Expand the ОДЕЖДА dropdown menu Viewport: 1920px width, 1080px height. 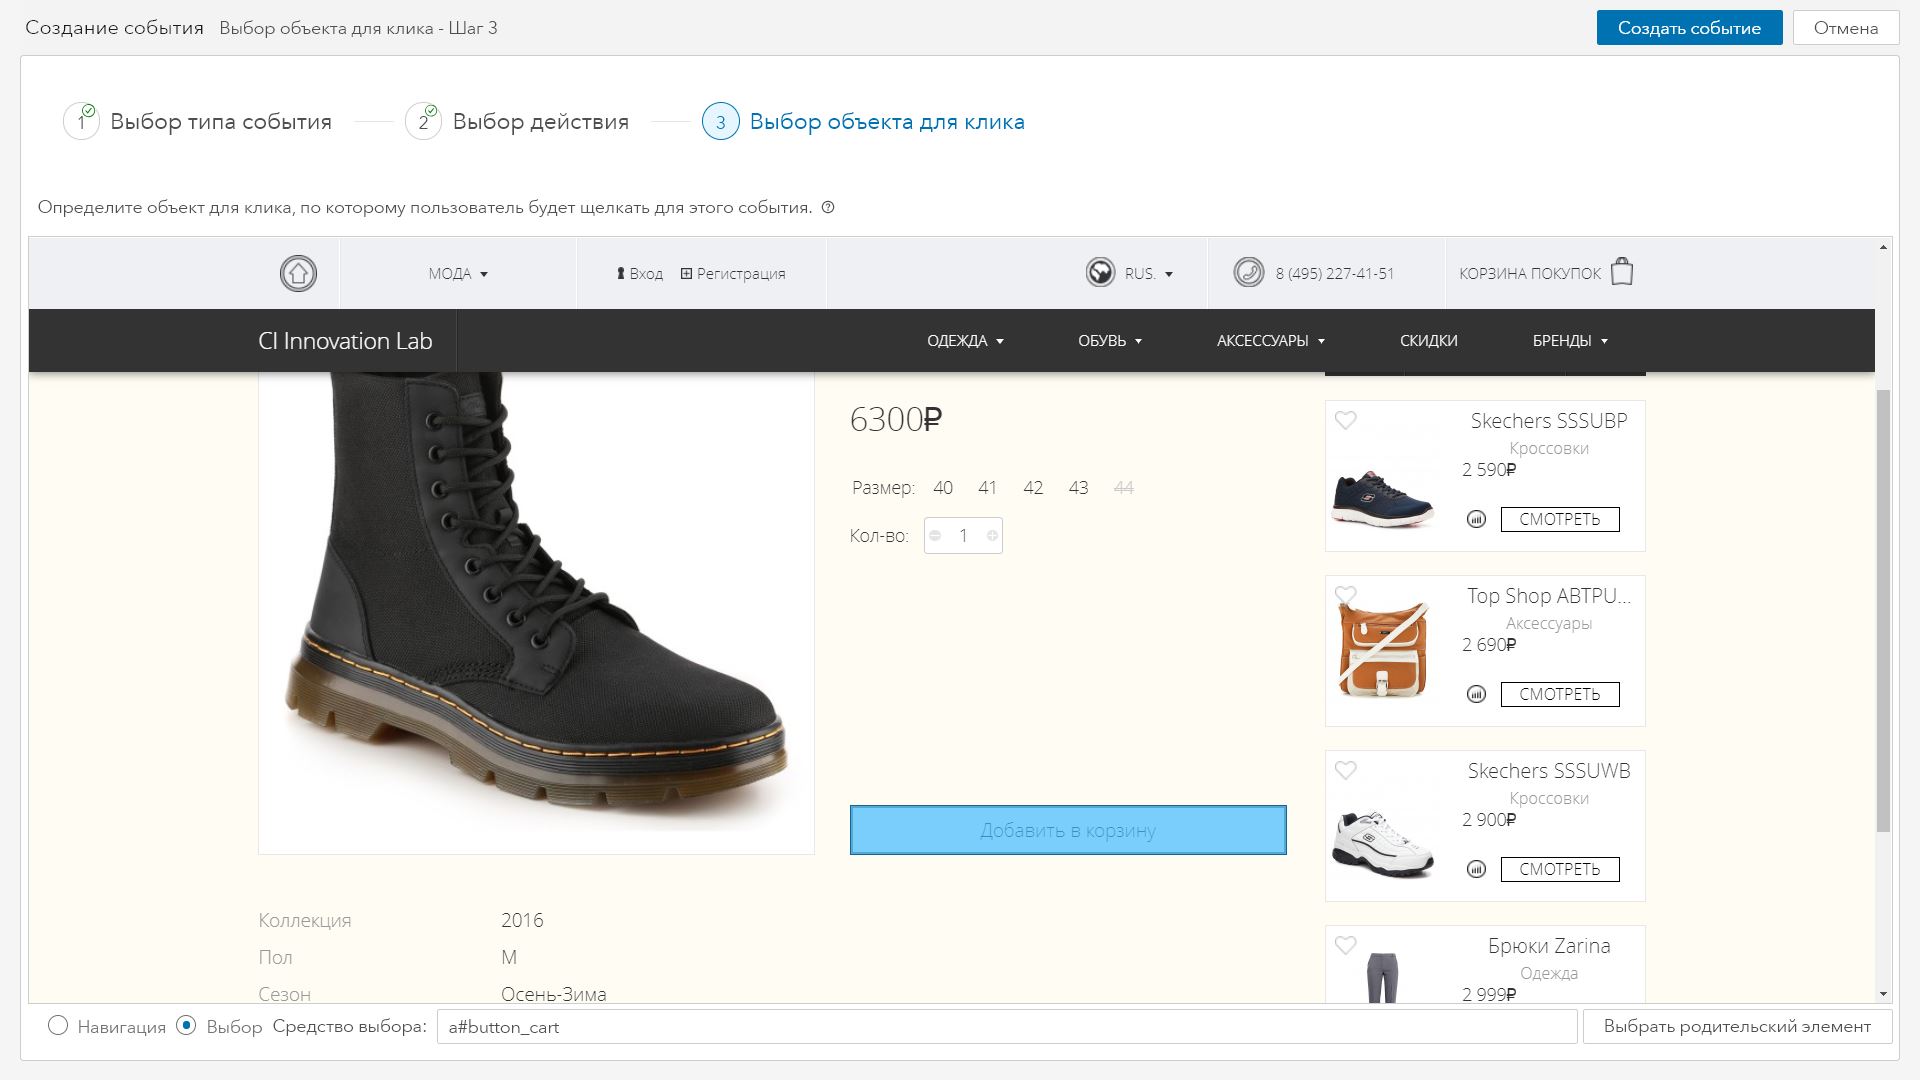point(965,341)
